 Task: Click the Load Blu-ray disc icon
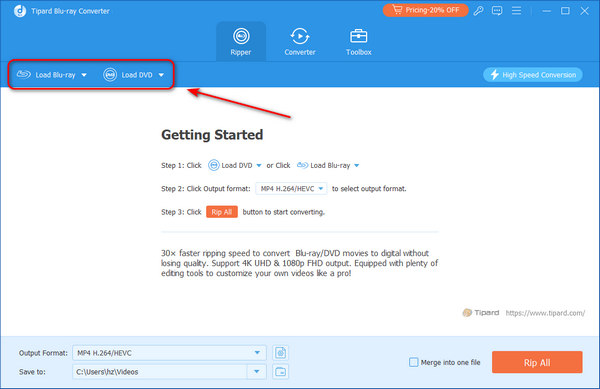24,74
